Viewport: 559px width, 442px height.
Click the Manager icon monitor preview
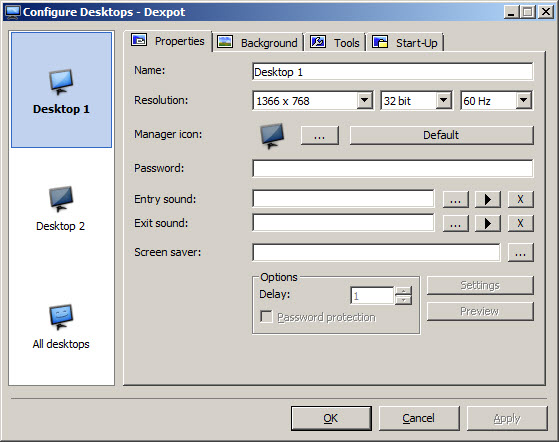[x=272, y=136]
